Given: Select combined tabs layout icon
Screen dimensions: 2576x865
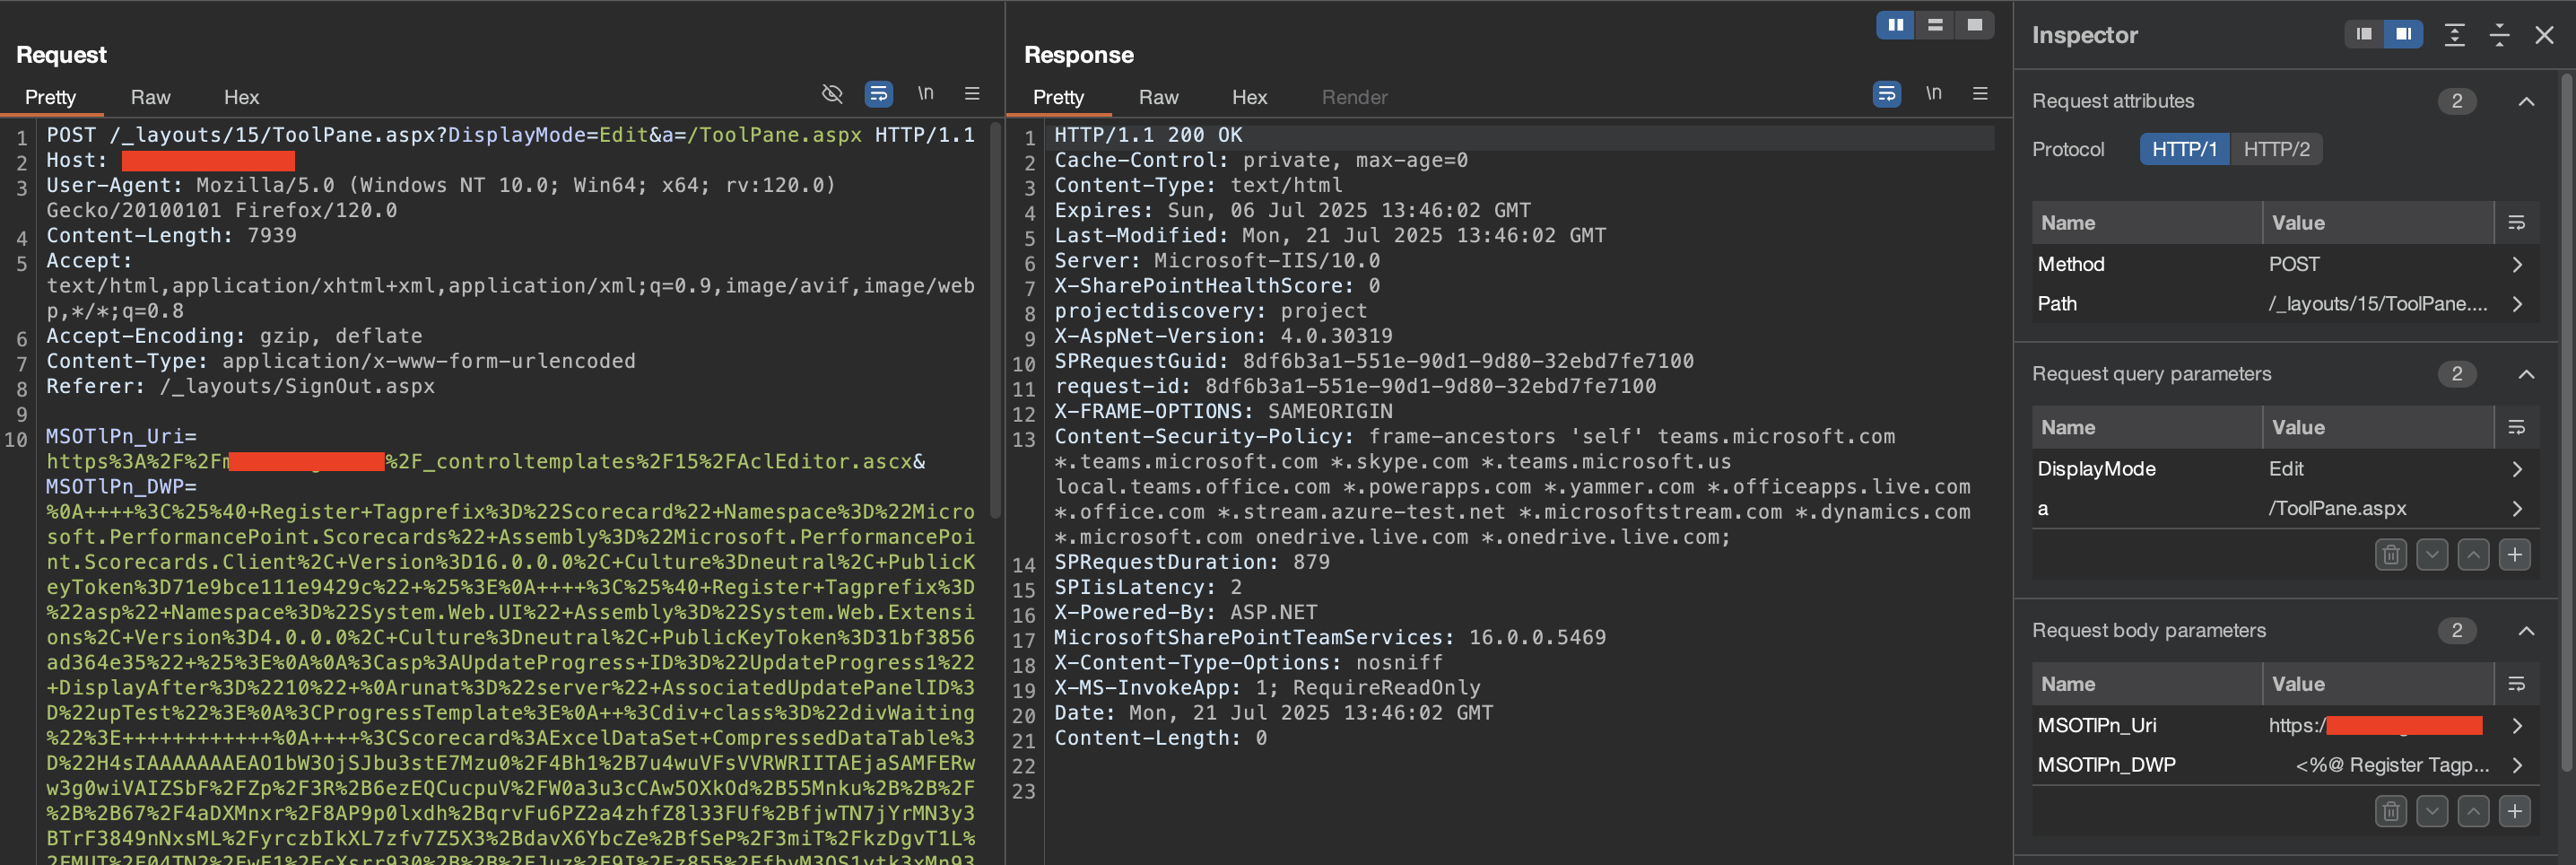Looking at the screenshot, I should [x=1974, y=25].
